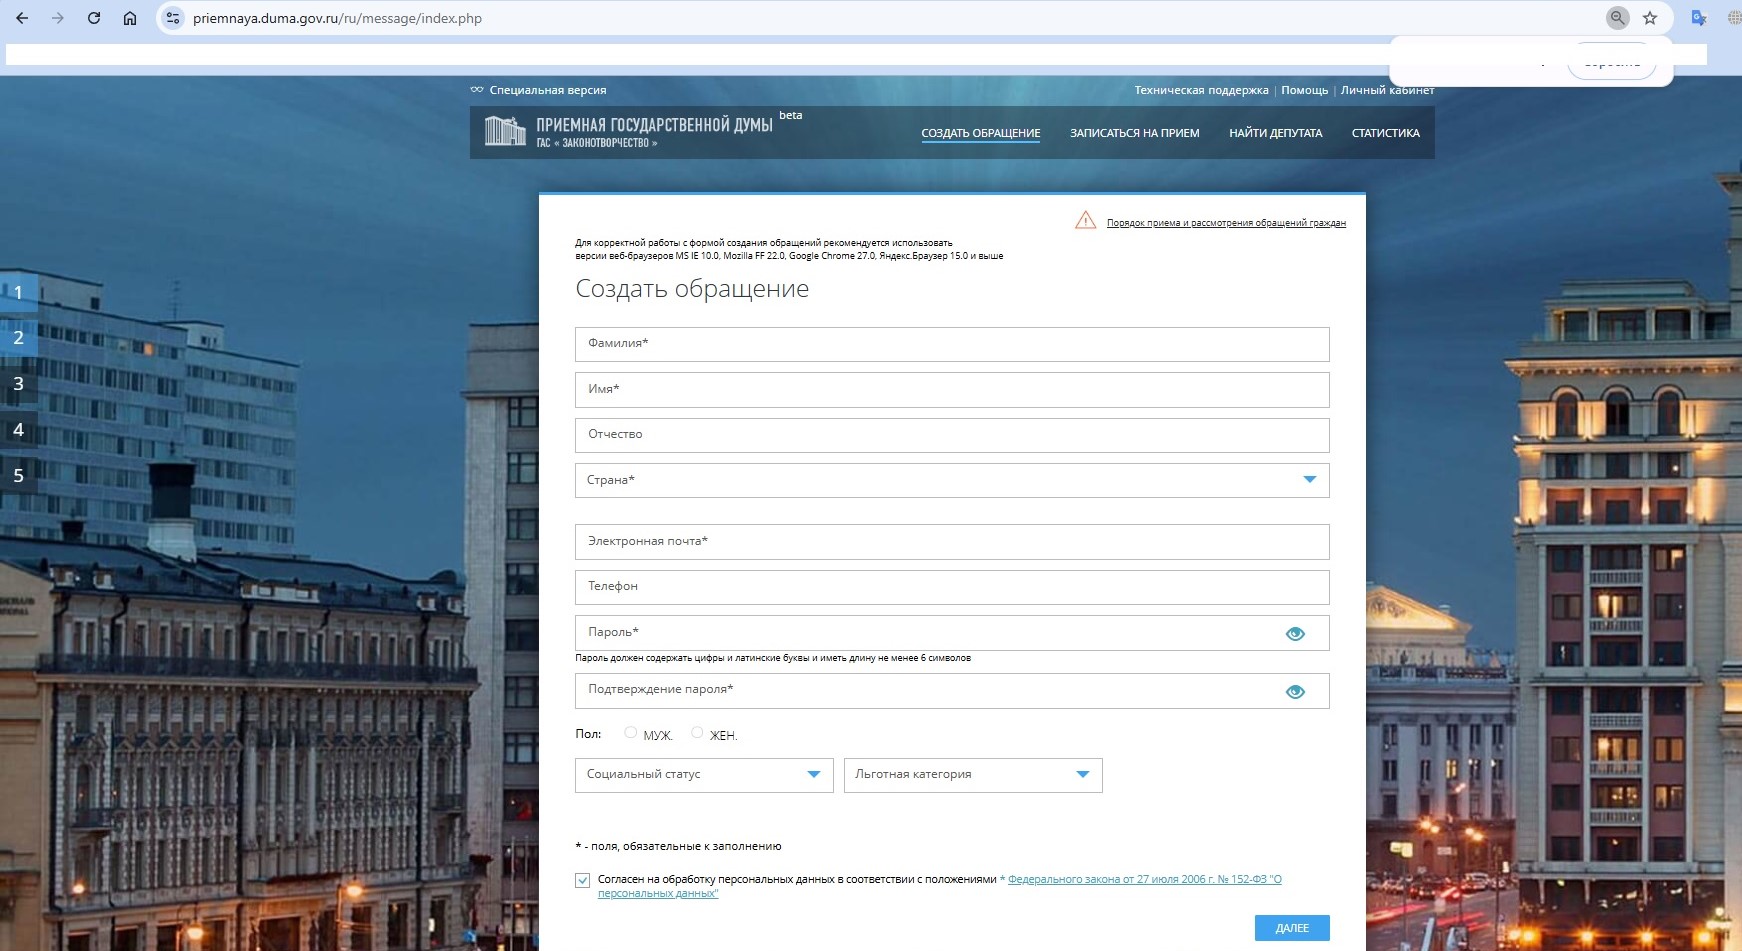Jump to step 5 in the side navigation
The width and height of the screenshot is (1742, 951).
coord(19,476)
